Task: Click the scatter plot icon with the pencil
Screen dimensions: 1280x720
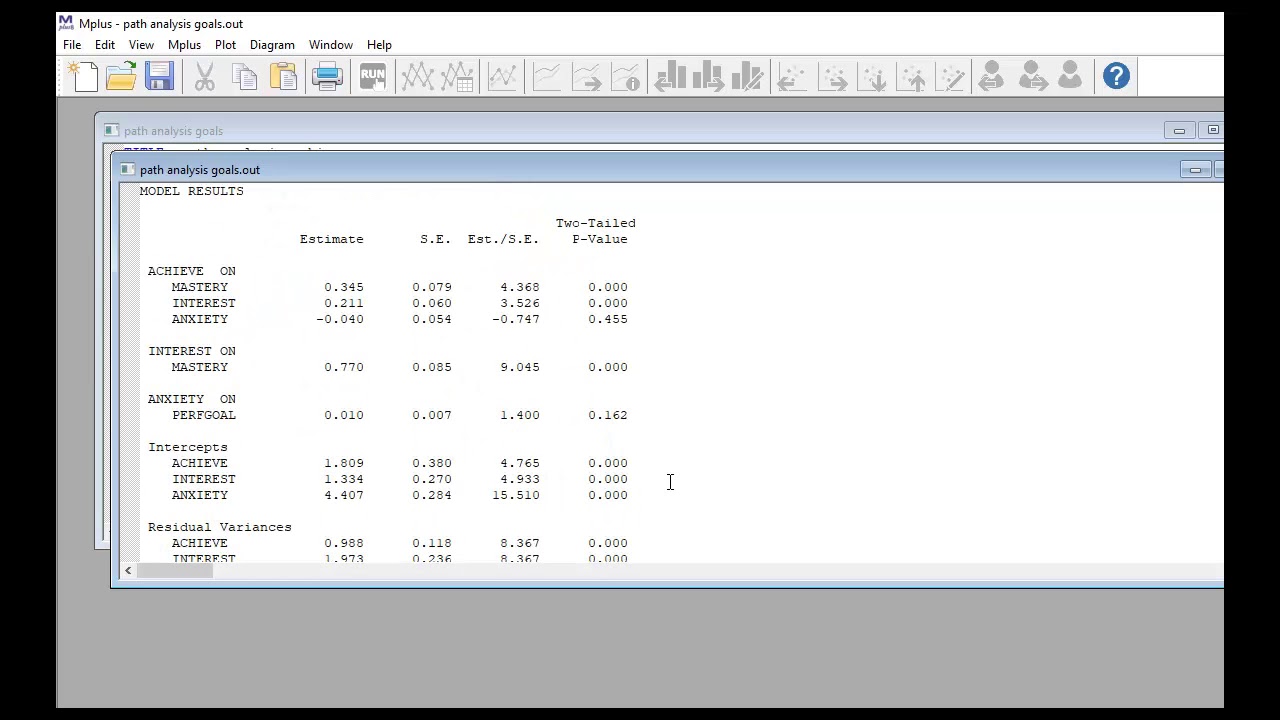Action: (x=951, y=76)
